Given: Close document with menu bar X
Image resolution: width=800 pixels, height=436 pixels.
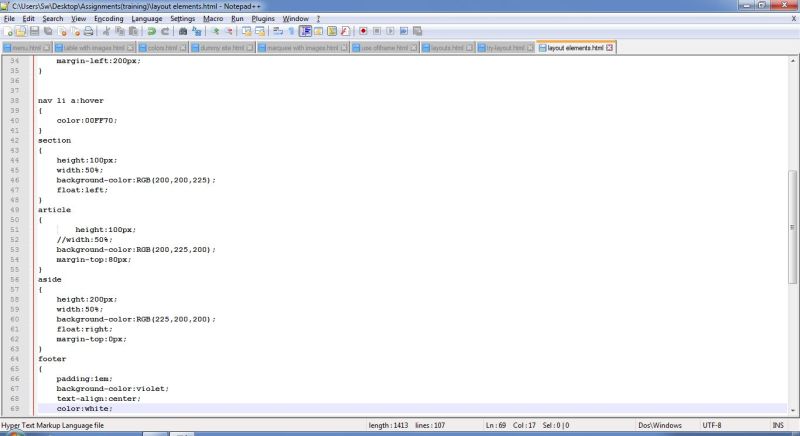Looking at the screenshot, I should (793, 18).
